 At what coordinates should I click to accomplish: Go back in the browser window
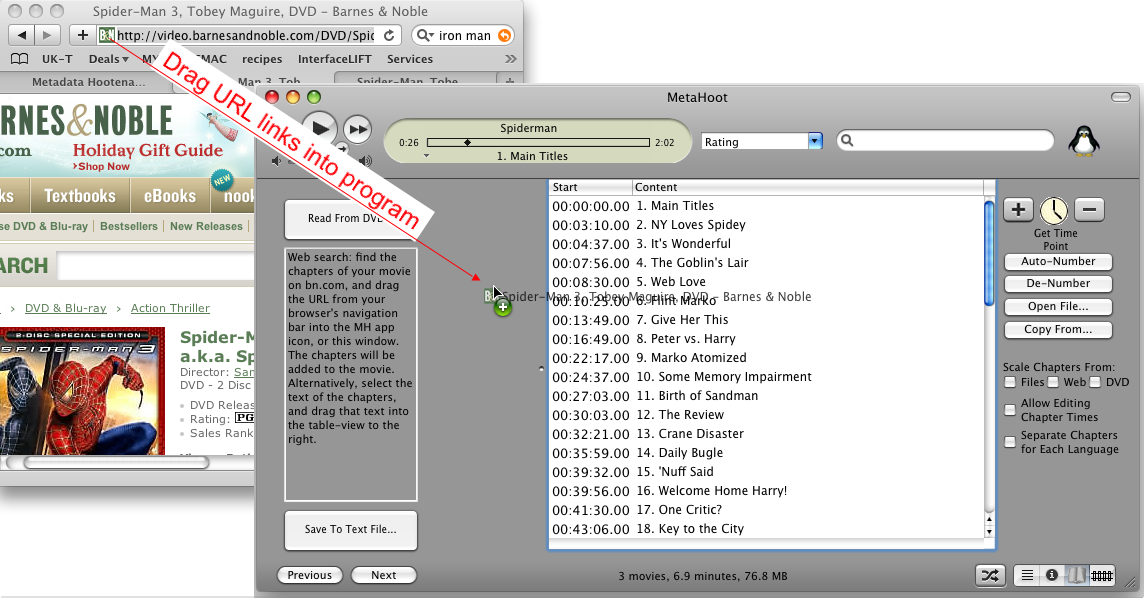tap(22, 35)
